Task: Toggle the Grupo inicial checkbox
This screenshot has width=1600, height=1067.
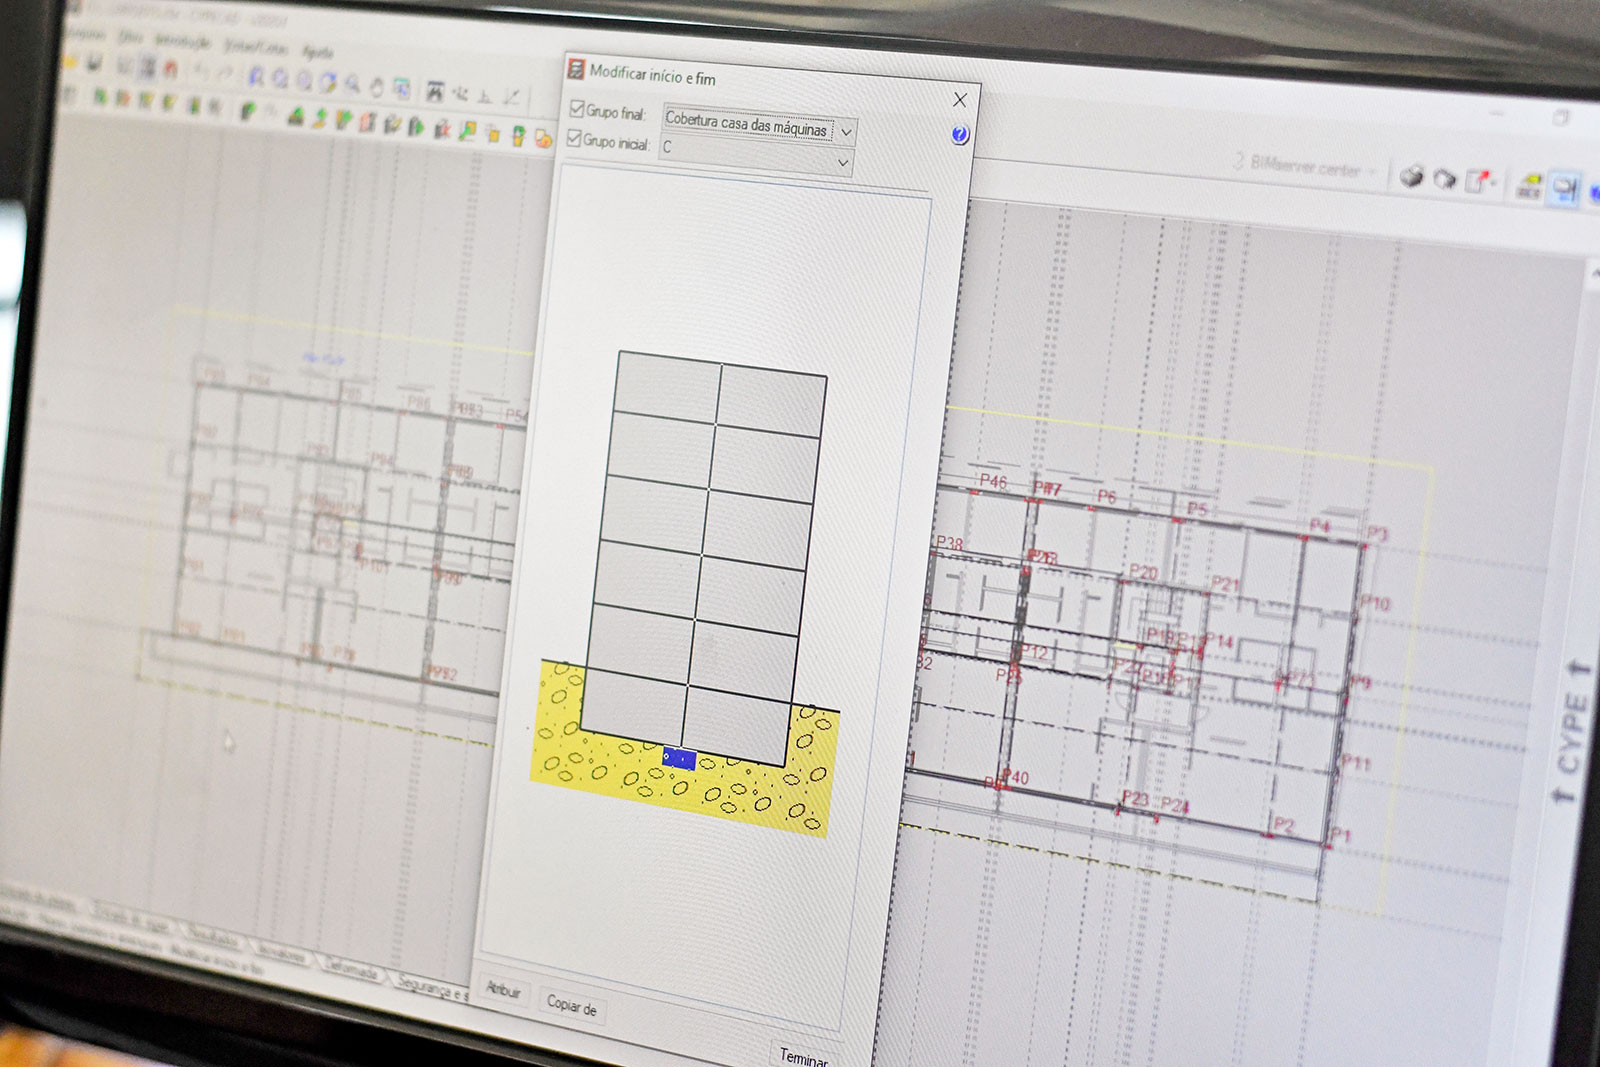Action: coord(574,138)
